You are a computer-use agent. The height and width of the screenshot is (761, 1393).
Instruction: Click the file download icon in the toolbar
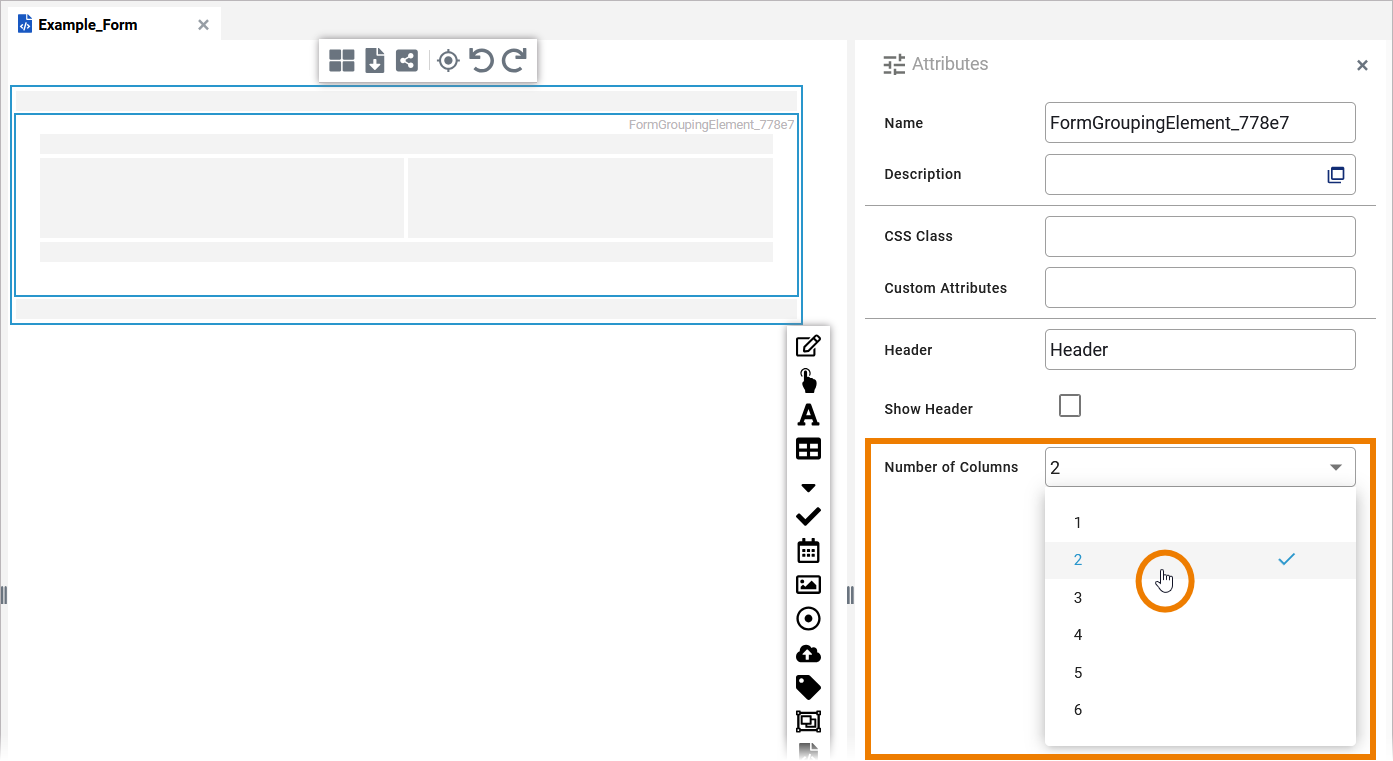pos(375,61)
